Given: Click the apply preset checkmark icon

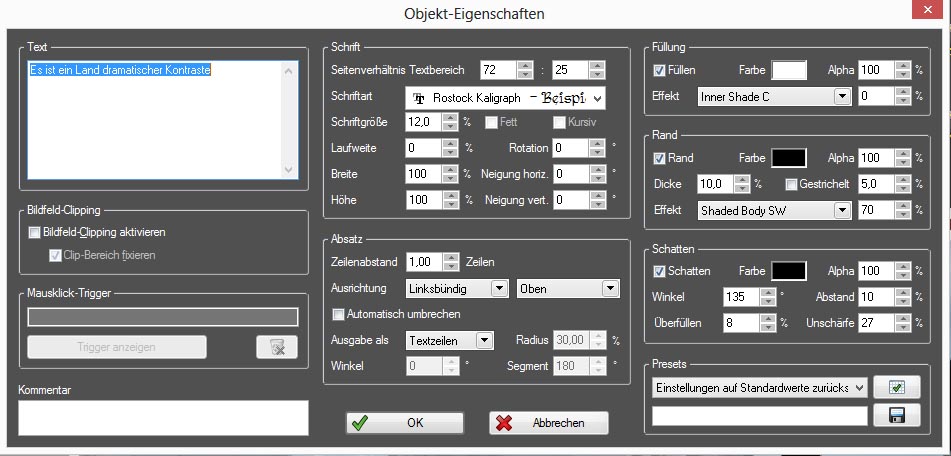Looking at the screenshot, I should (x=896, y=387).
